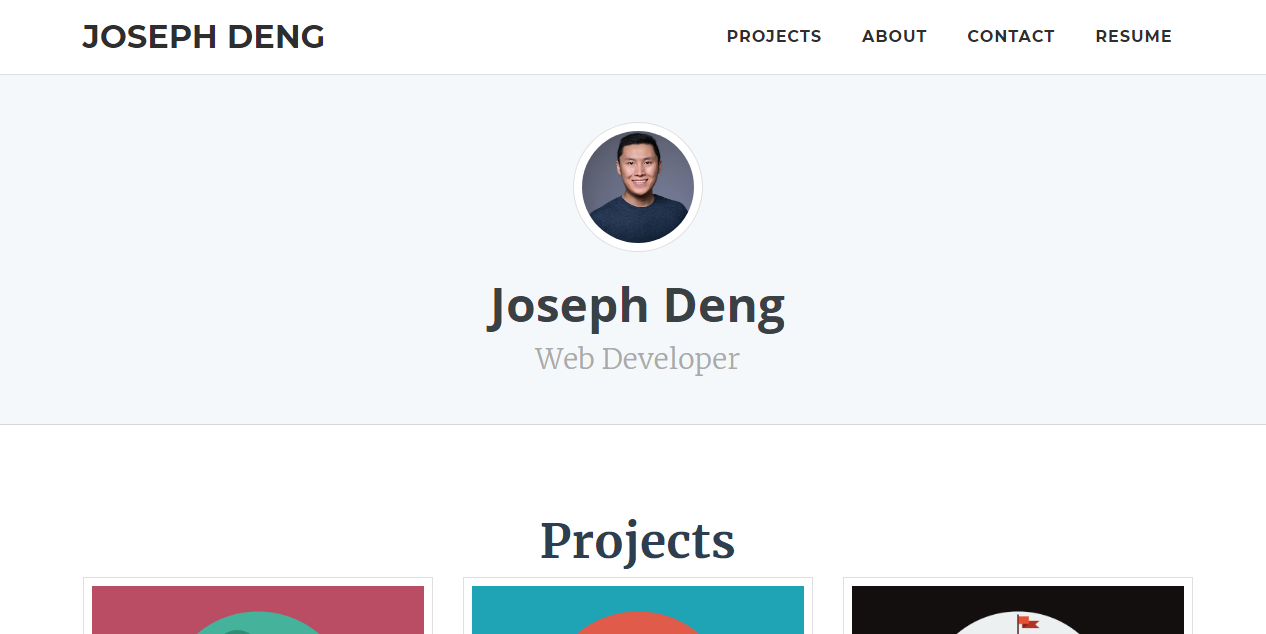This screenshot has height=634, width=1266.
Task: Click the circular profile photo
Action: tap(638, 186)
